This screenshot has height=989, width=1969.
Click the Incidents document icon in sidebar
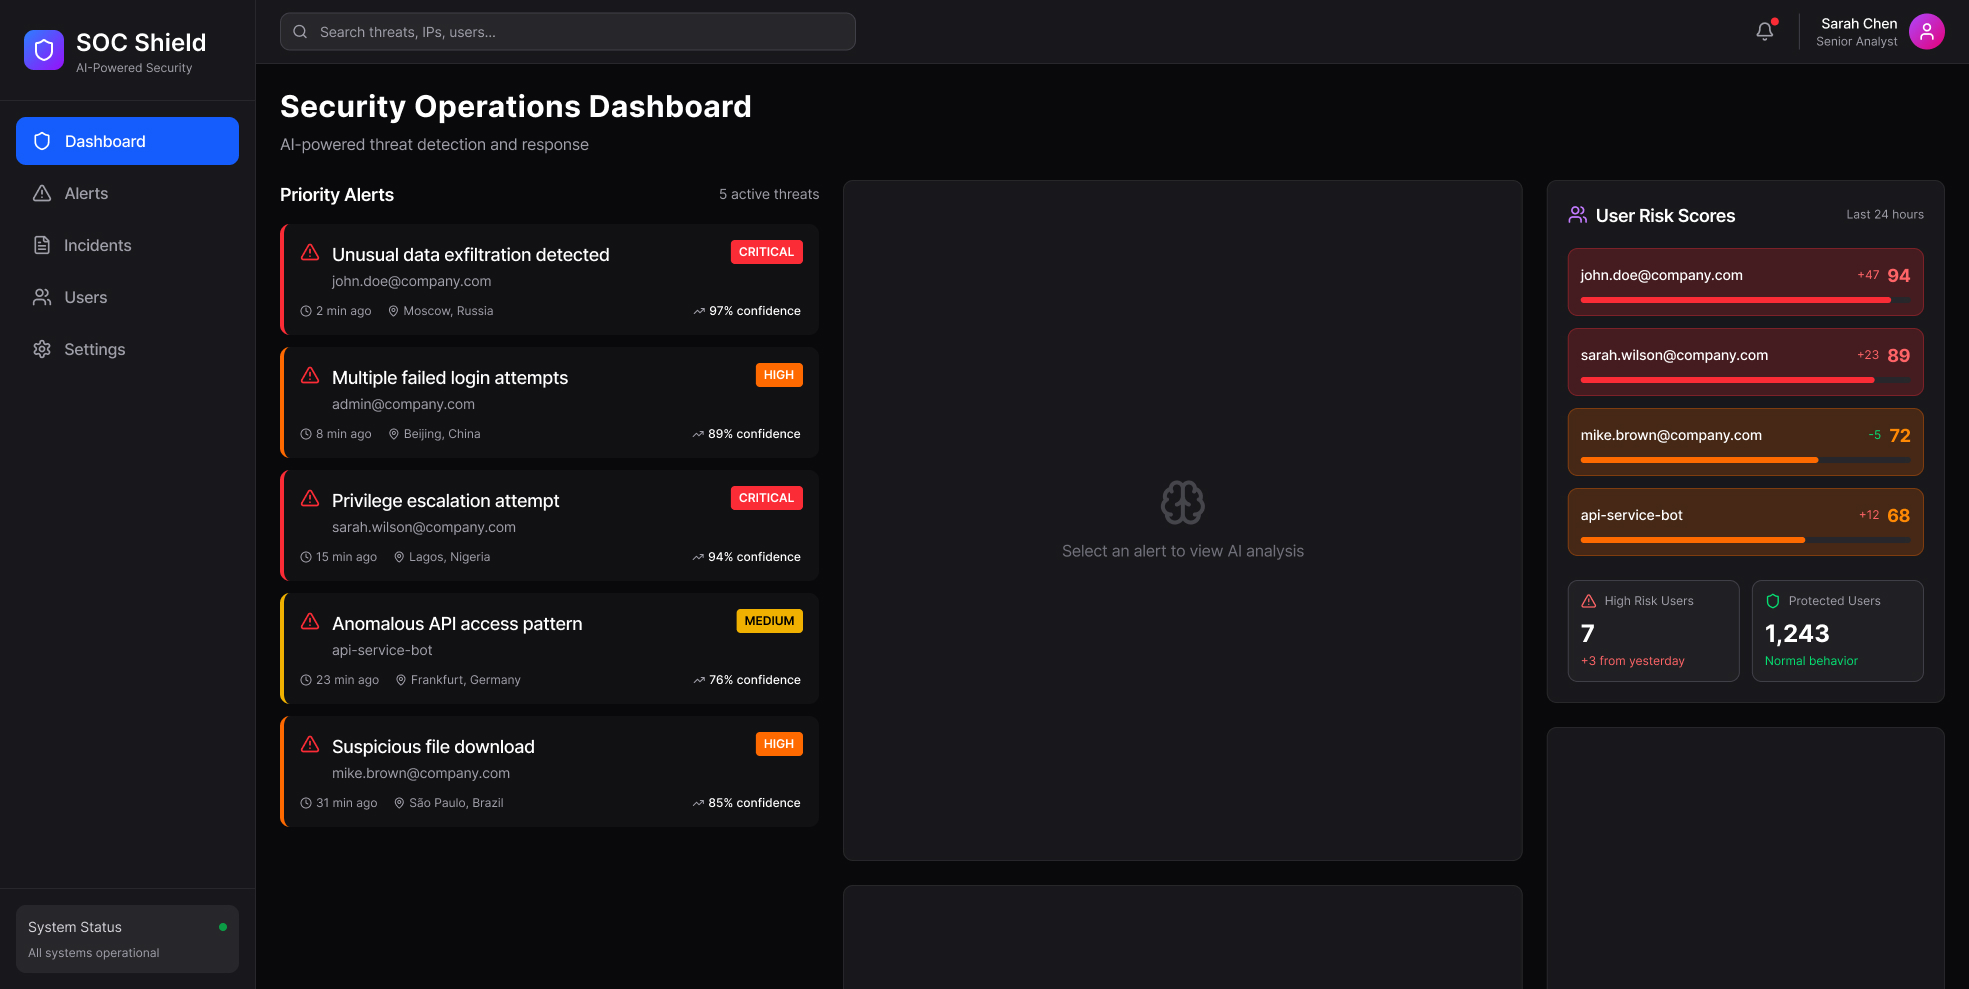coord(42,245)
